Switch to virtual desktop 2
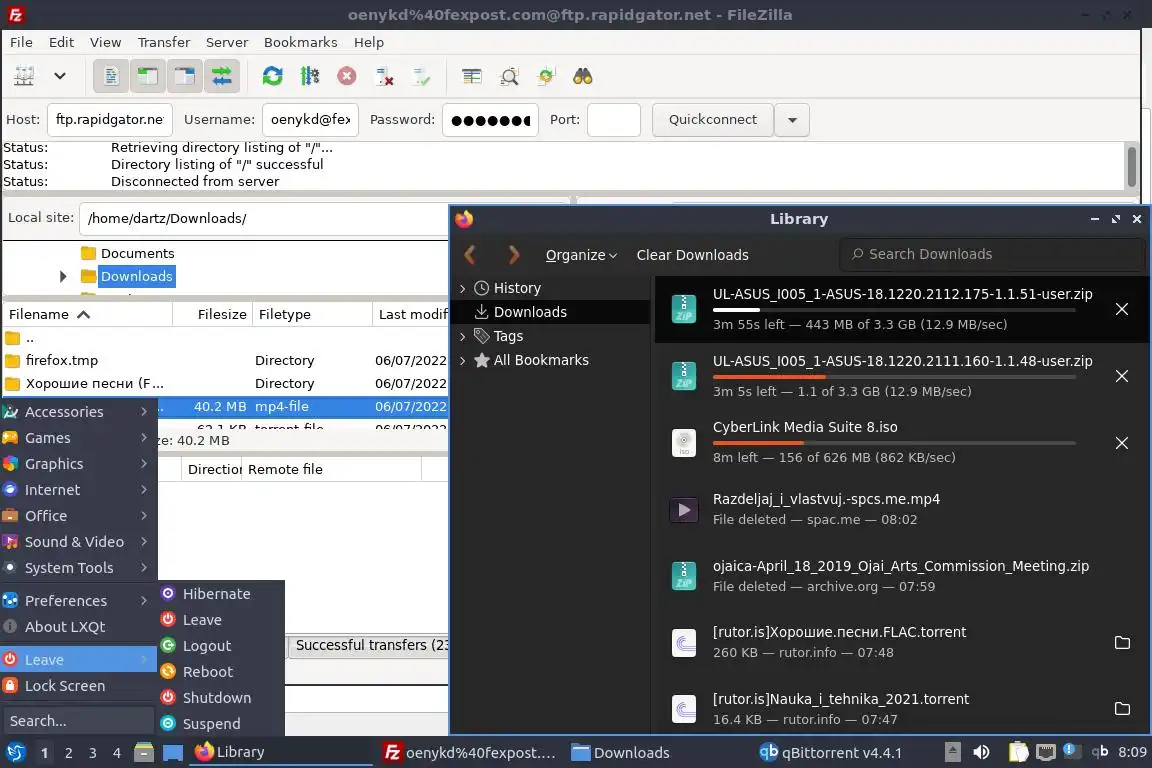 [x=68, y=753]
